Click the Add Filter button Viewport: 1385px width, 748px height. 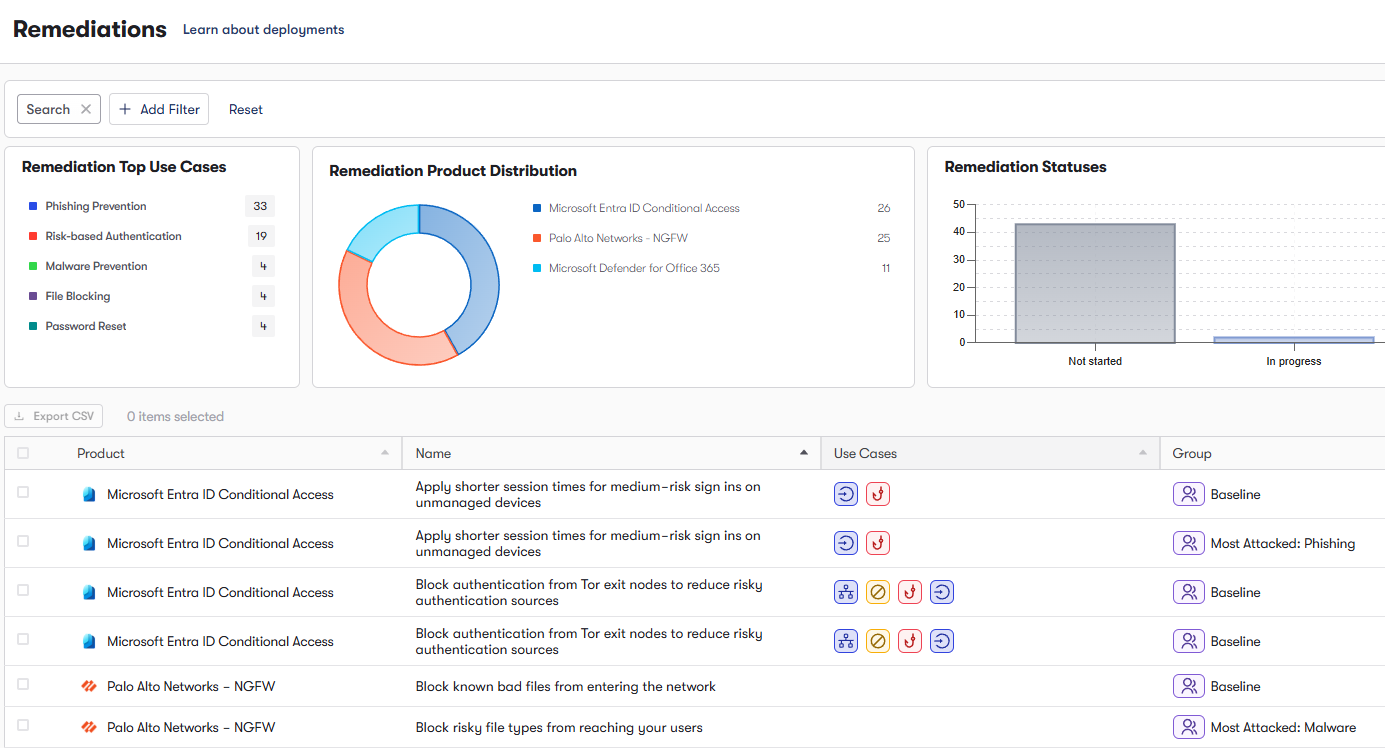point(159,109)
